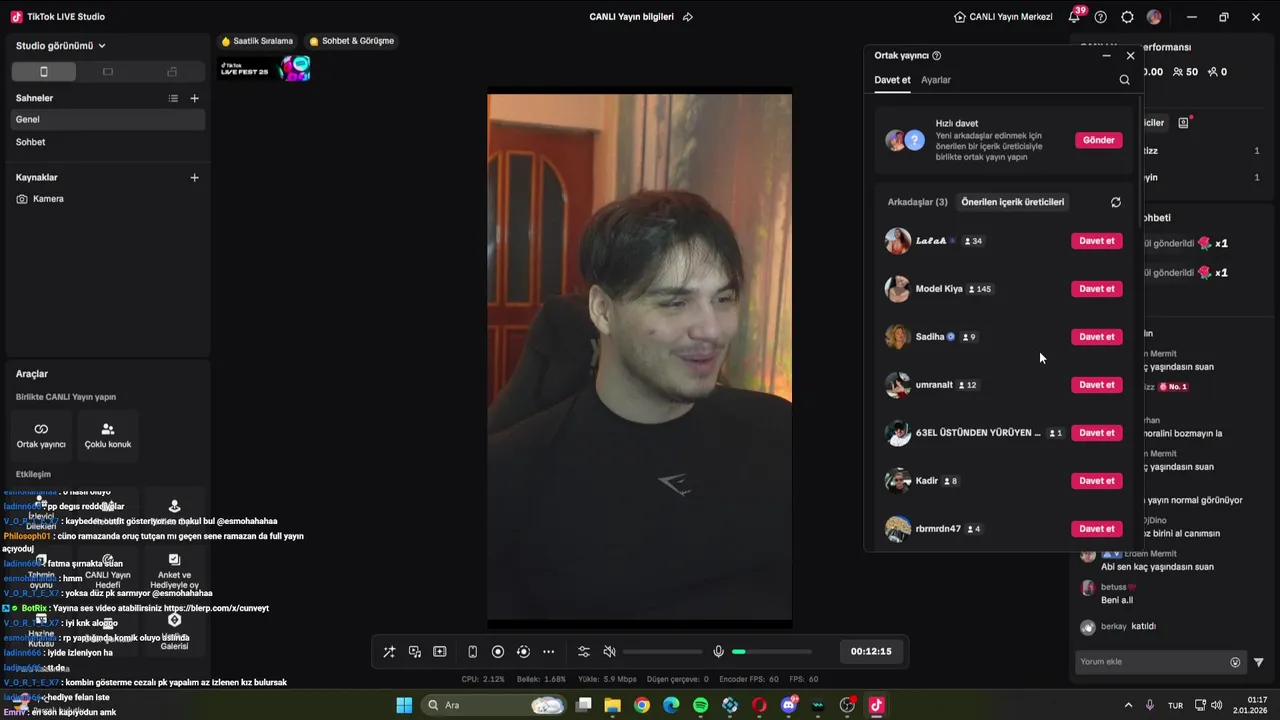Image resolution: width=1280 pixels, height=720 pixels.
Task: Invite Kadir with Davet et
Action: pos(1097,481)
